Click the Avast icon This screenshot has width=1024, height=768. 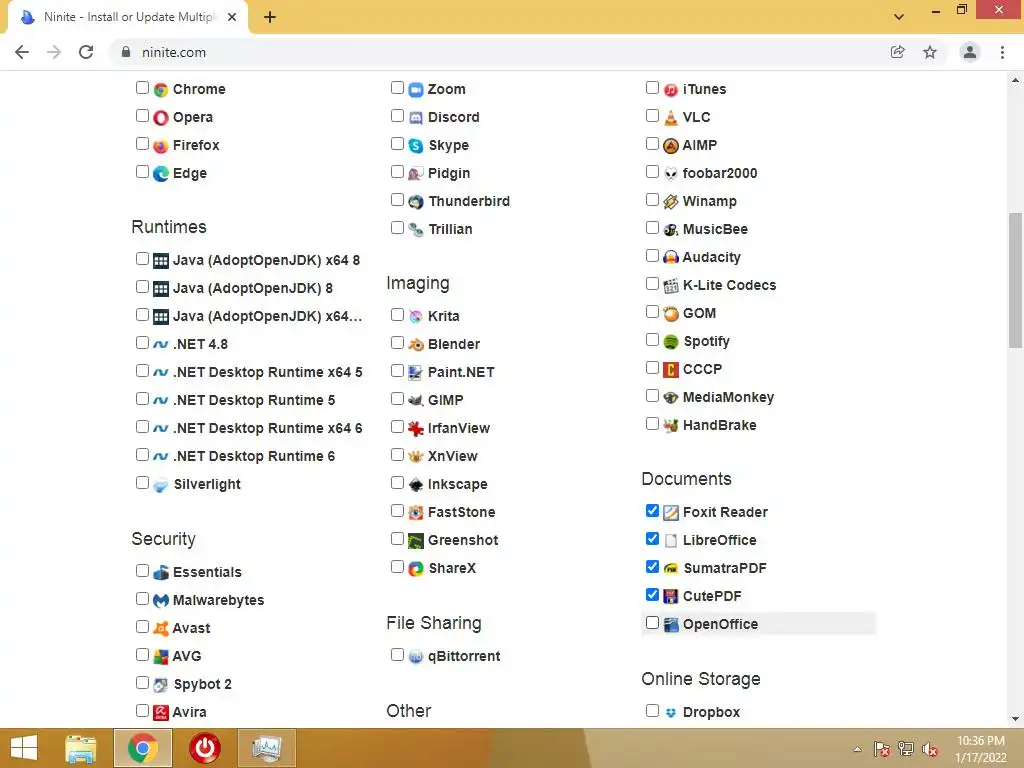161,628
